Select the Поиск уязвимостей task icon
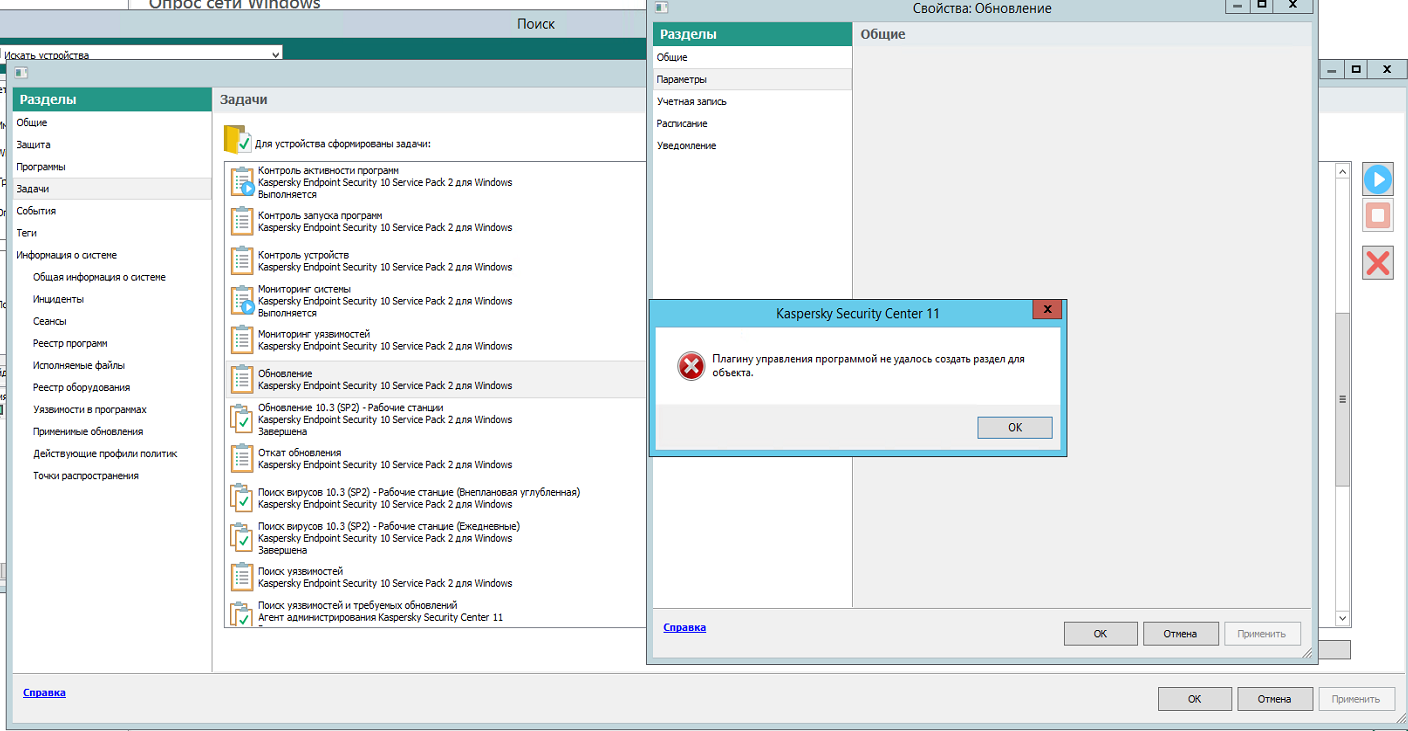 (x=242, y=577)
